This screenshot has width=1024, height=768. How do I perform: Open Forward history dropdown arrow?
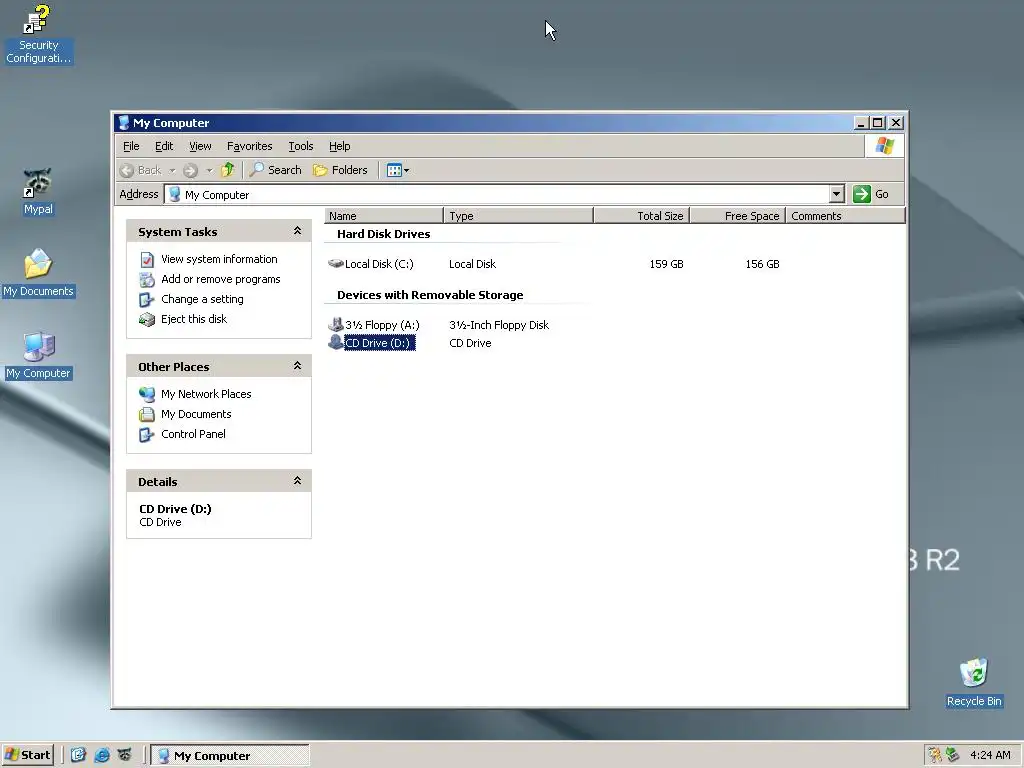(x=210, y=170)
